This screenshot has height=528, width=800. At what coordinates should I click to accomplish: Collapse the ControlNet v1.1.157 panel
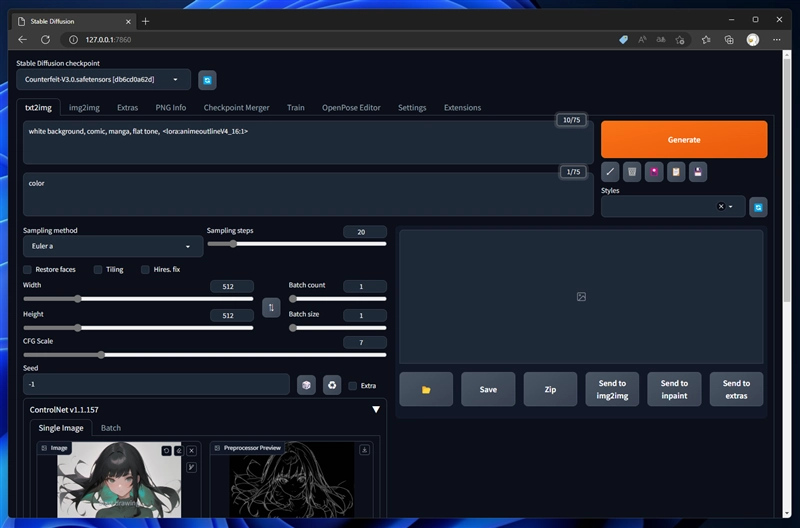[x=376, y=410]
